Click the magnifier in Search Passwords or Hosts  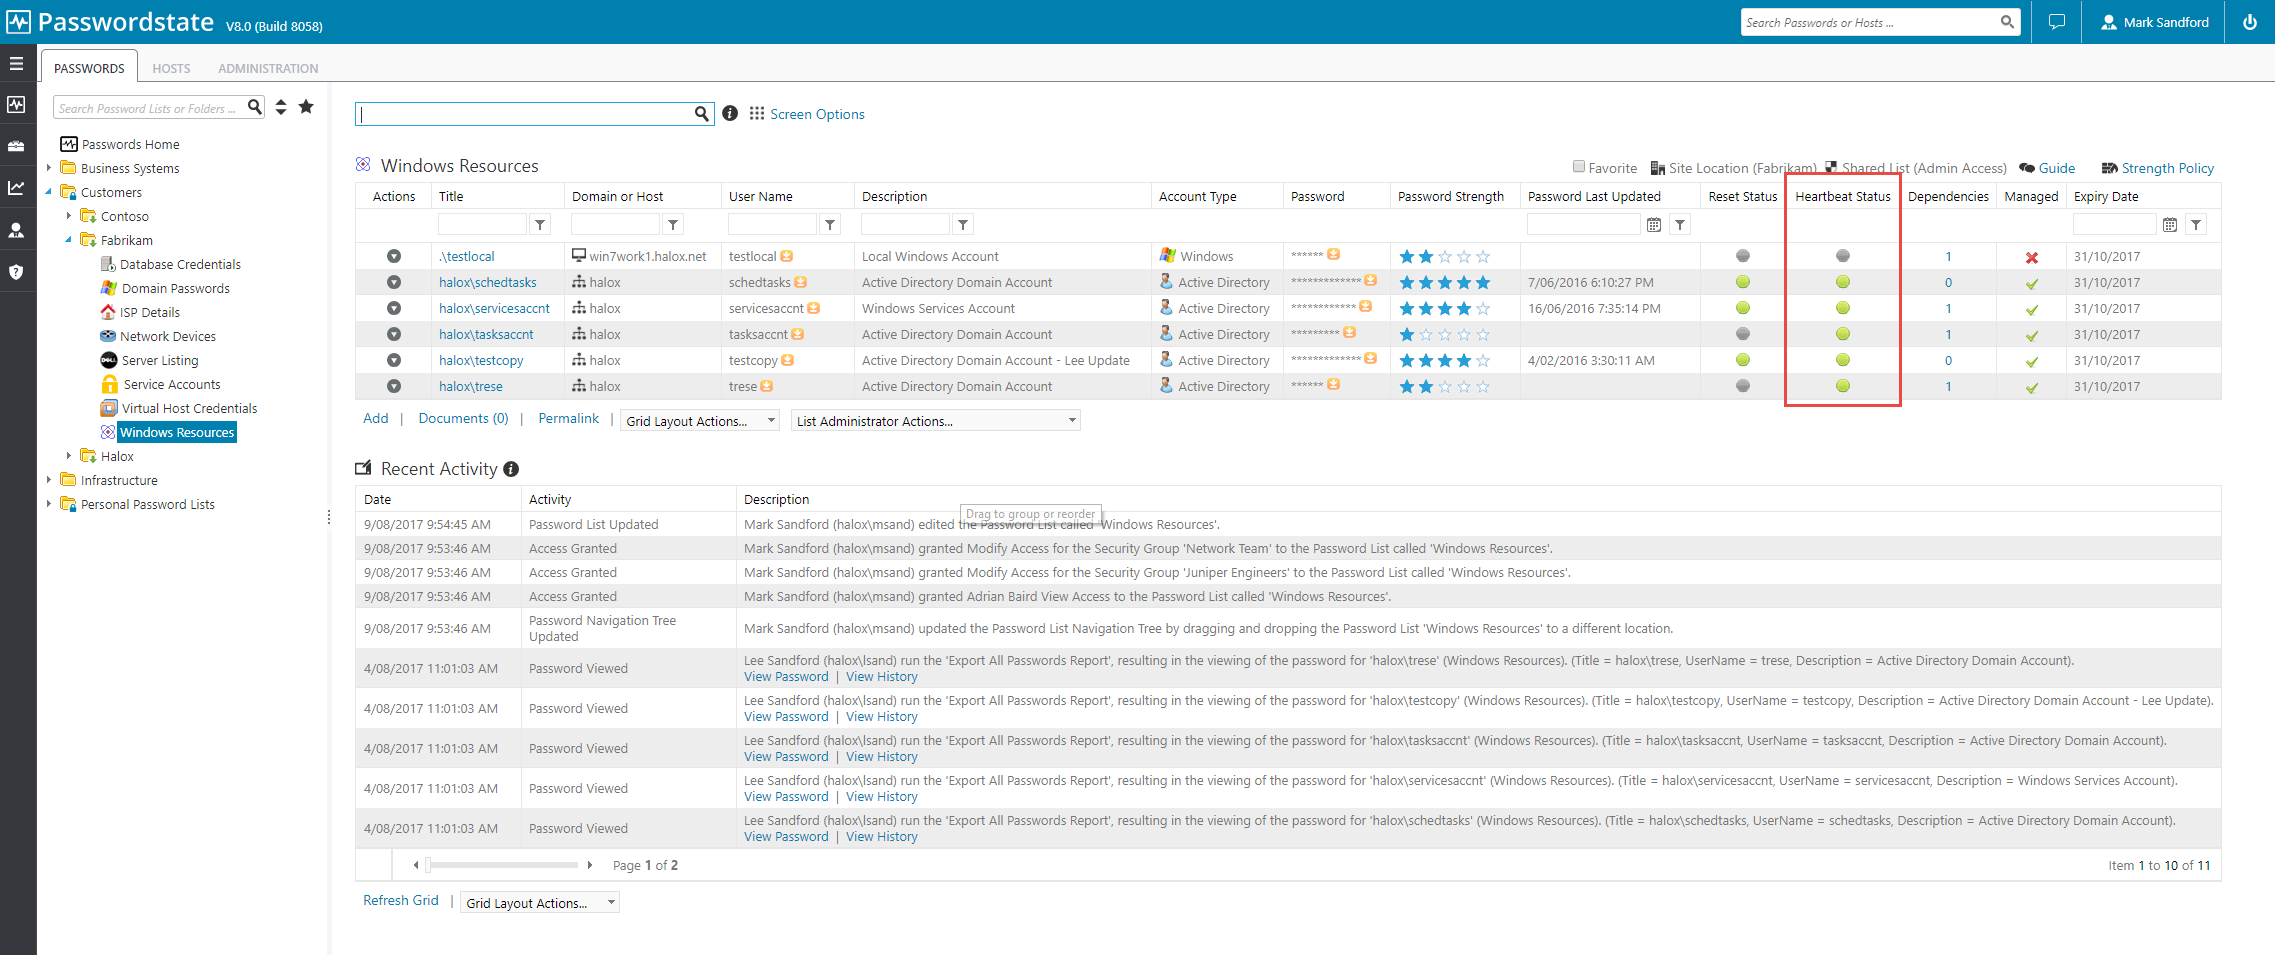coord(2007,22)
